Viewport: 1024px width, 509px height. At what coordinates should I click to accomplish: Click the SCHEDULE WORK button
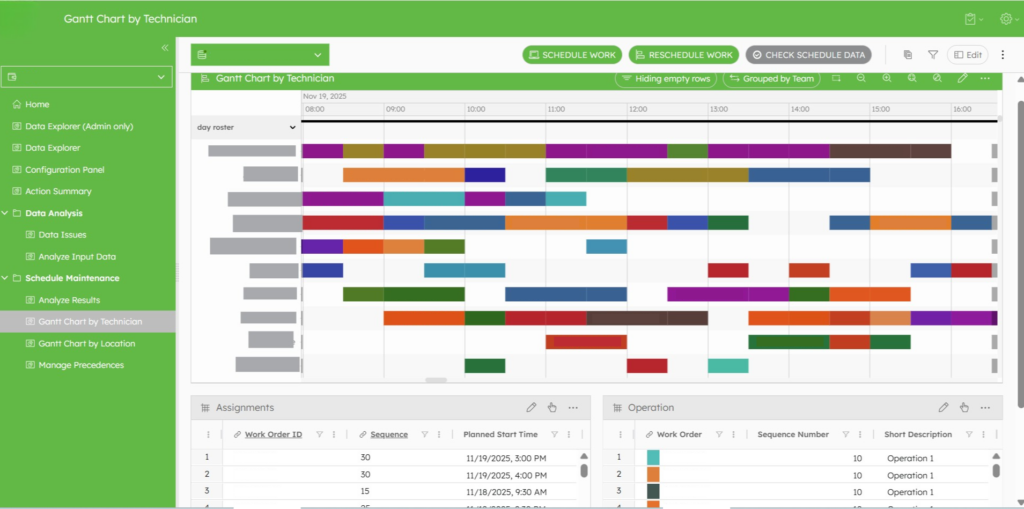pyautogui.click(x=572, y=55)
